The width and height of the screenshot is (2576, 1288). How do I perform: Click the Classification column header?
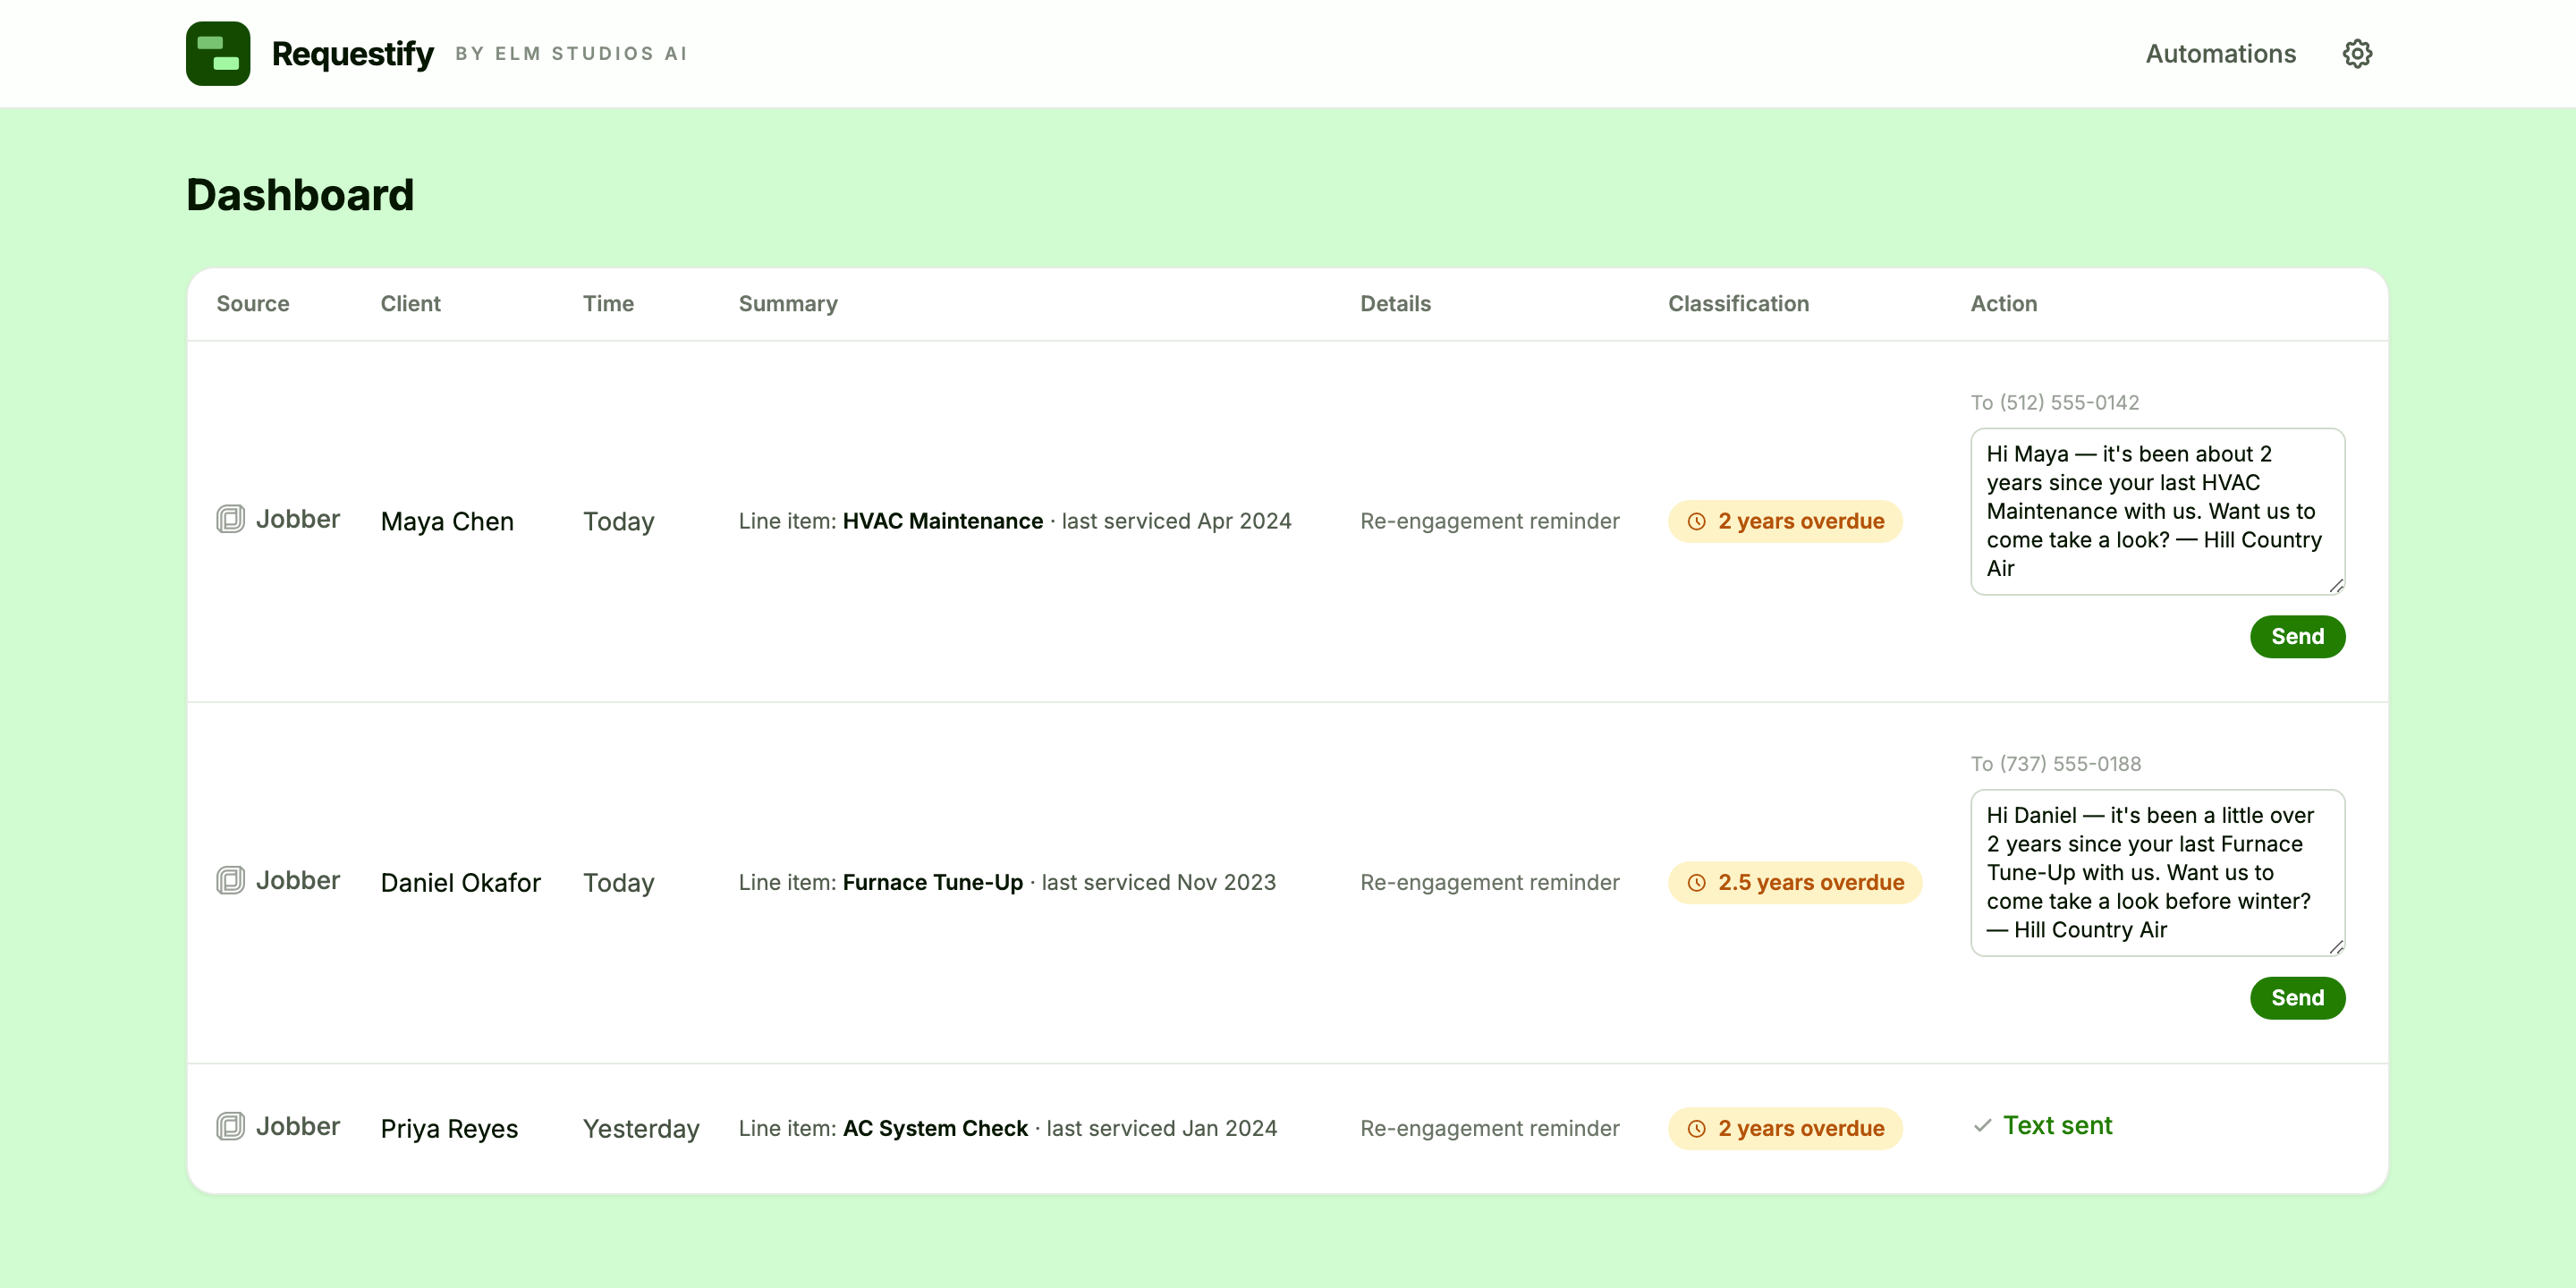point(1738,303)
